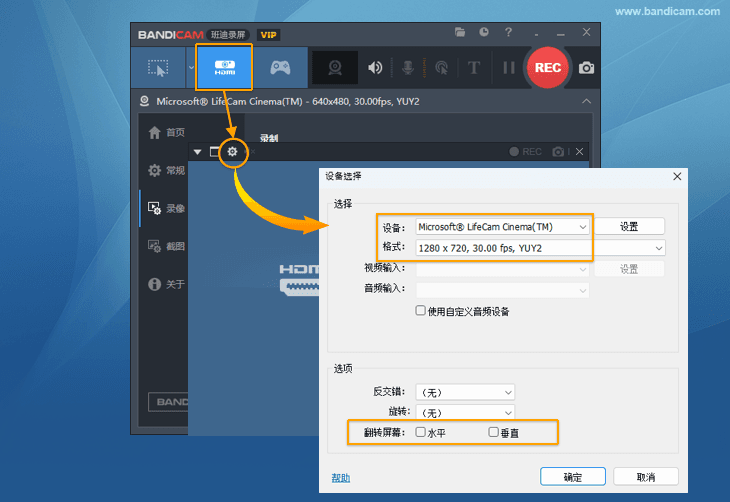The height and width of the screenshot is (502, 730).
Task: Click the pause recording icon
Action: [x=509, y=68]
